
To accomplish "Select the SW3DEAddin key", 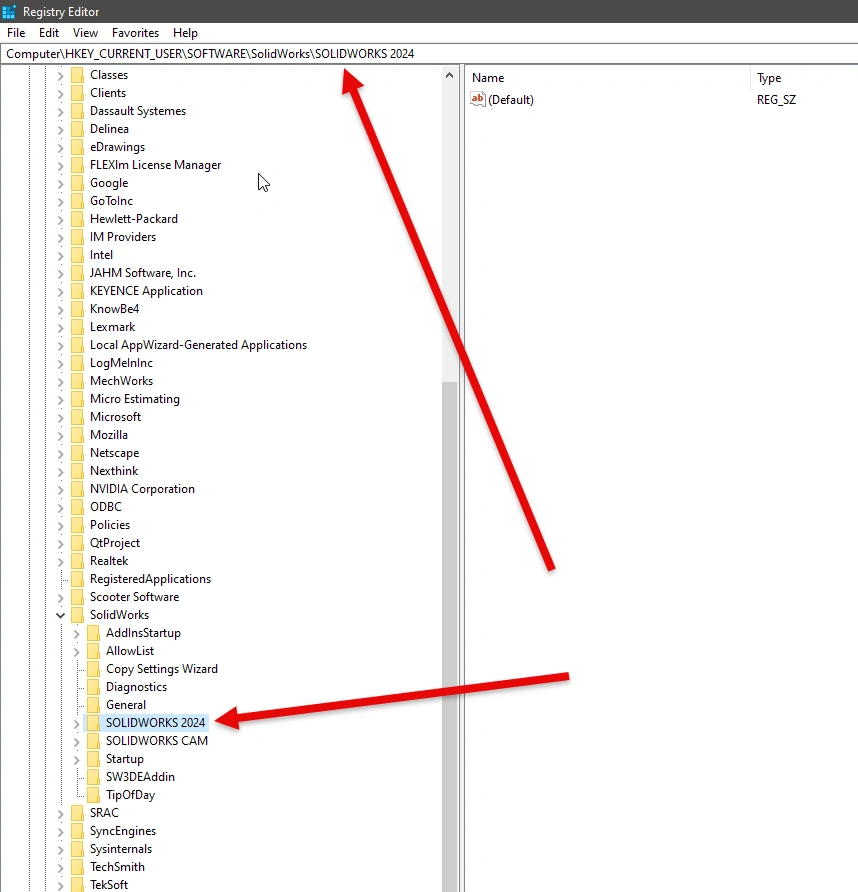I will (140, 777).
